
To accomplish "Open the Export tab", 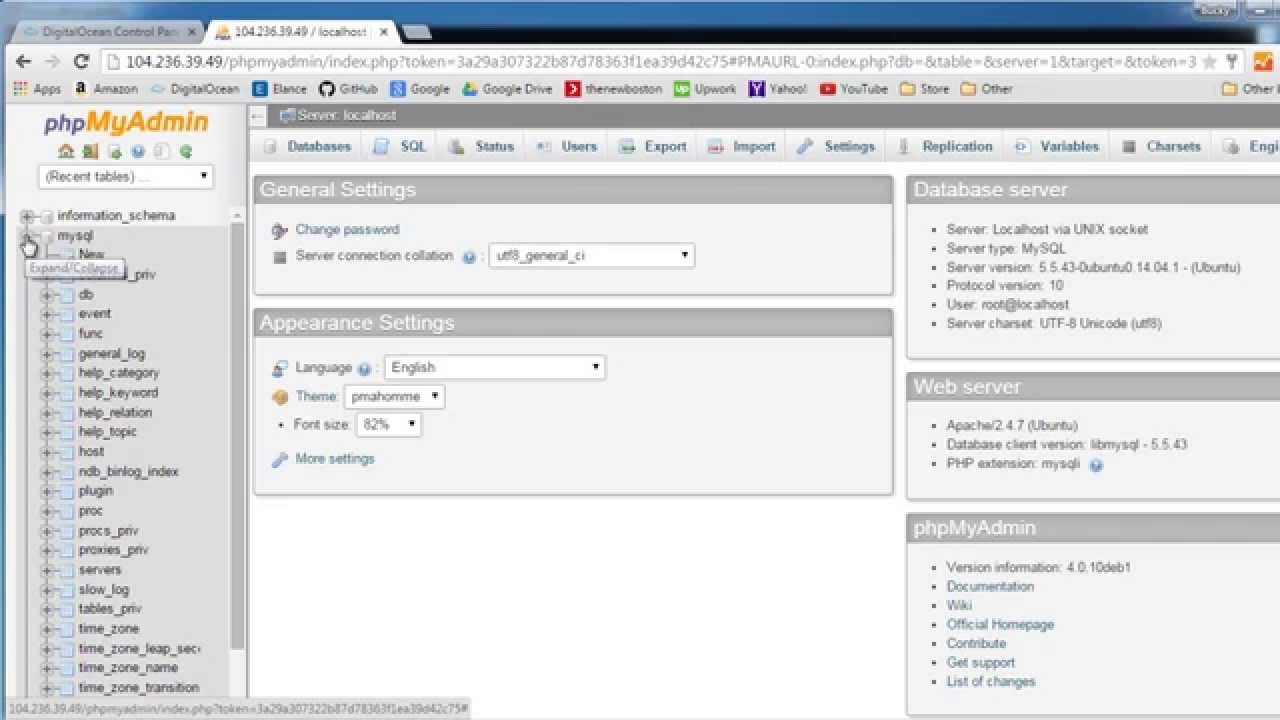I will (653, 147).
